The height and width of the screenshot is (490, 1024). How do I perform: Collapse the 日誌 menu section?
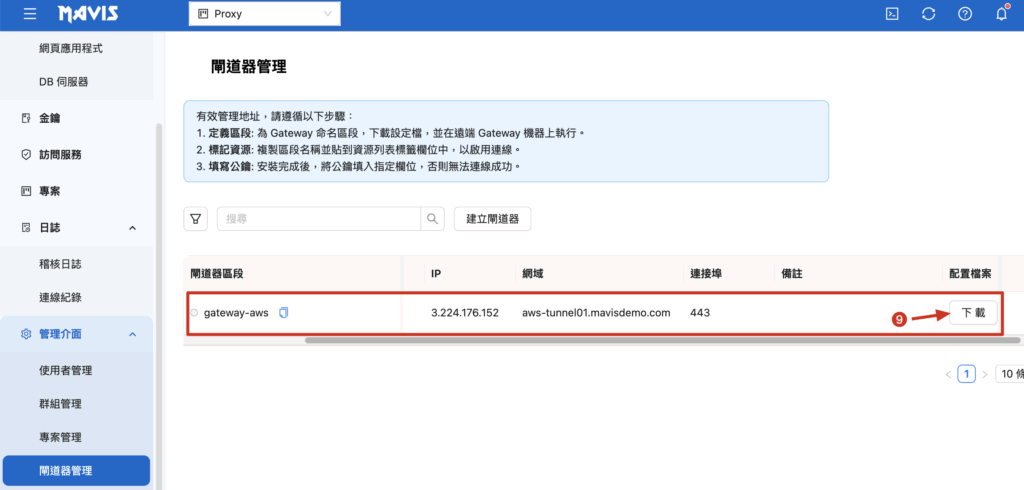133,228
